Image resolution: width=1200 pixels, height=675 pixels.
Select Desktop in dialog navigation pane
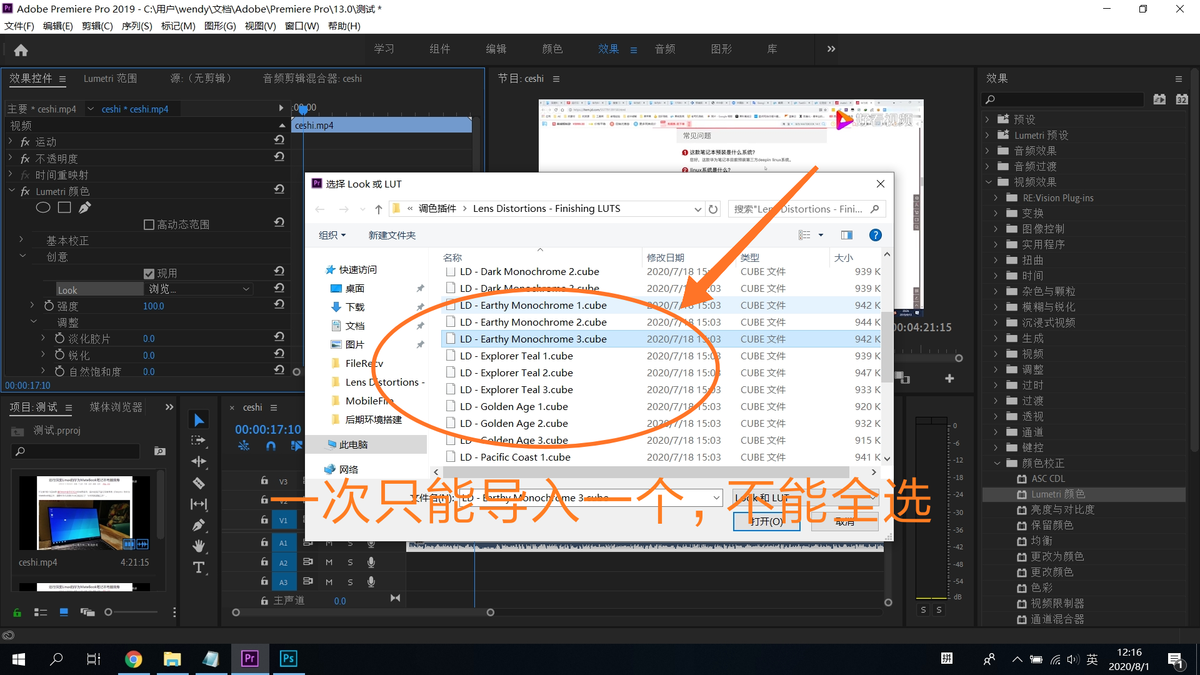click(355, 288)
